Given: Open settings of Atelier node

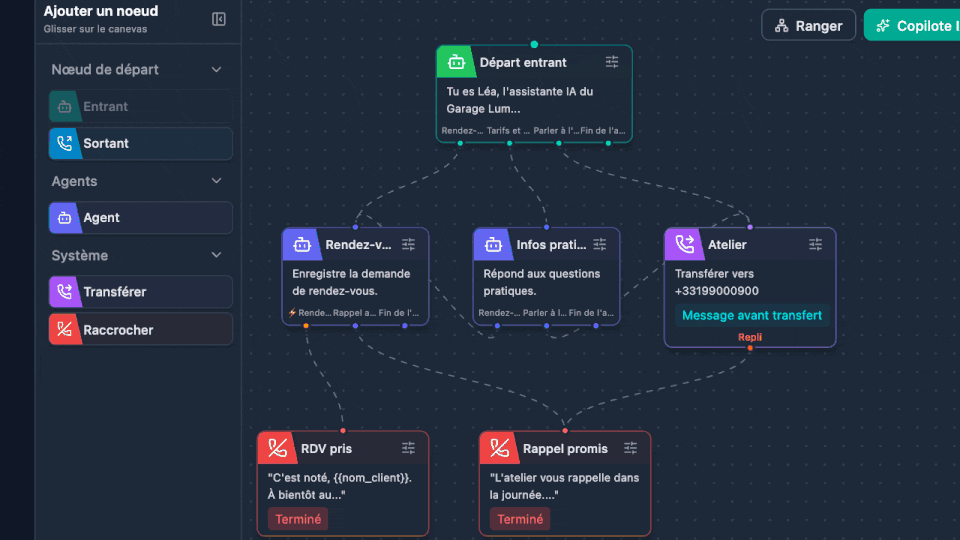Looking at the screenshot, I should (x=815, y=244).
